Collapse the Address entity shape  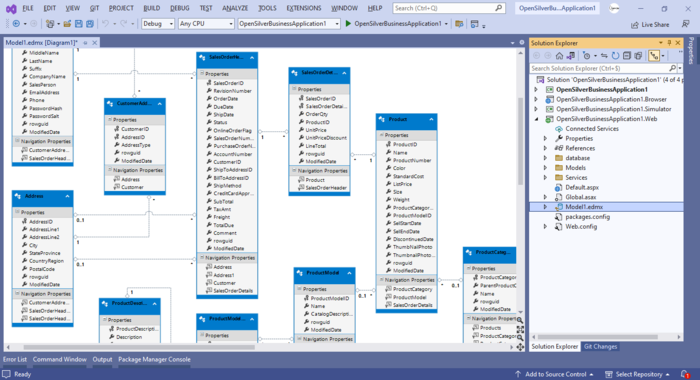pyautogui.click(x=67, y=196)
